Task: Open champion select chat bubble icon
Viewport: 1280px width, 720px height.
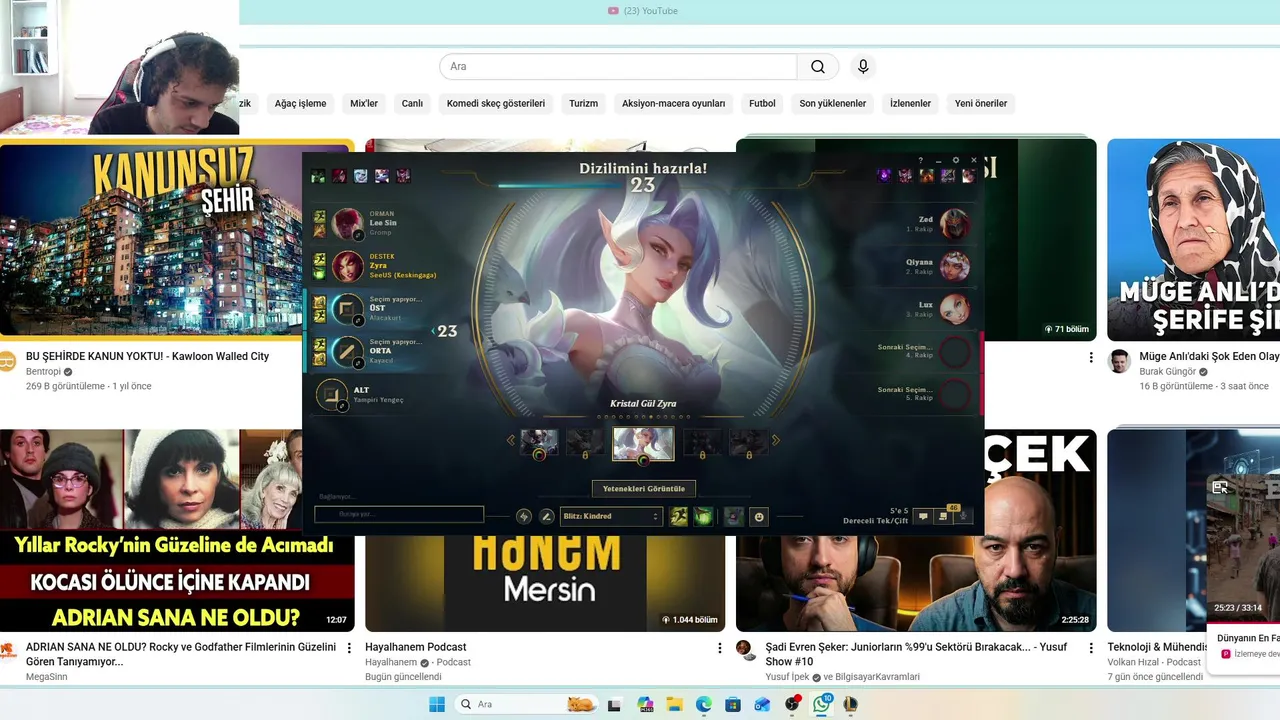Action: [923, 516]
